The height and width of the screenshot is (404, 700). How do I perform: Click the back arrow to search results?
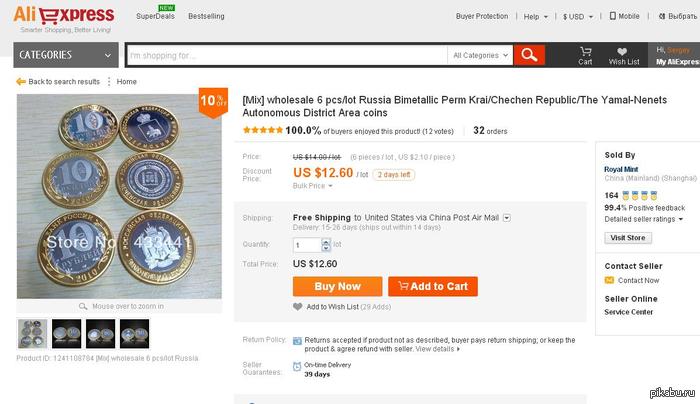point(21,82)
